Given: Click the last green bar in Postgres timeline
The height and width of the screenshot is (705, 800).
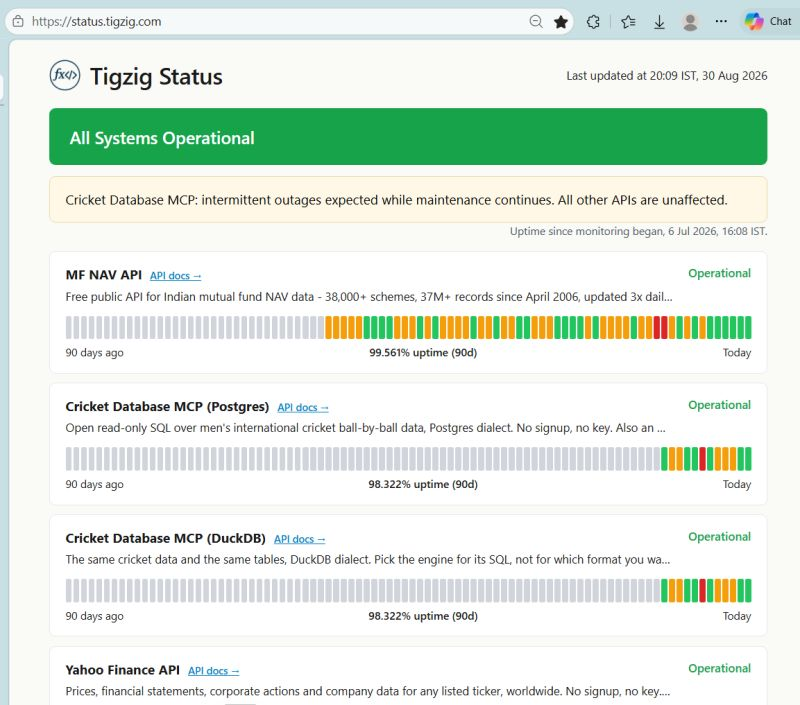Looking at the screenshot, I should (748, 459).
